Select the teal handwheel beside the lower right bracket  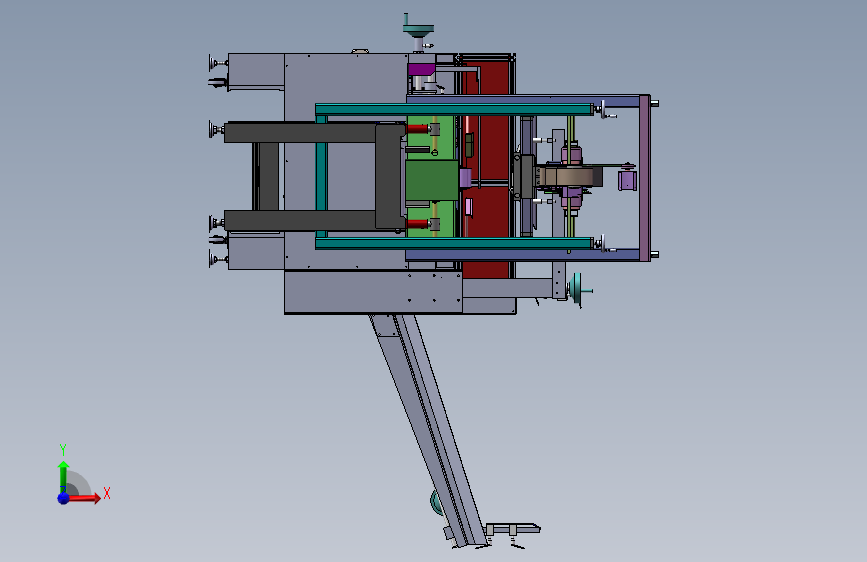click(x=579, y=289)
